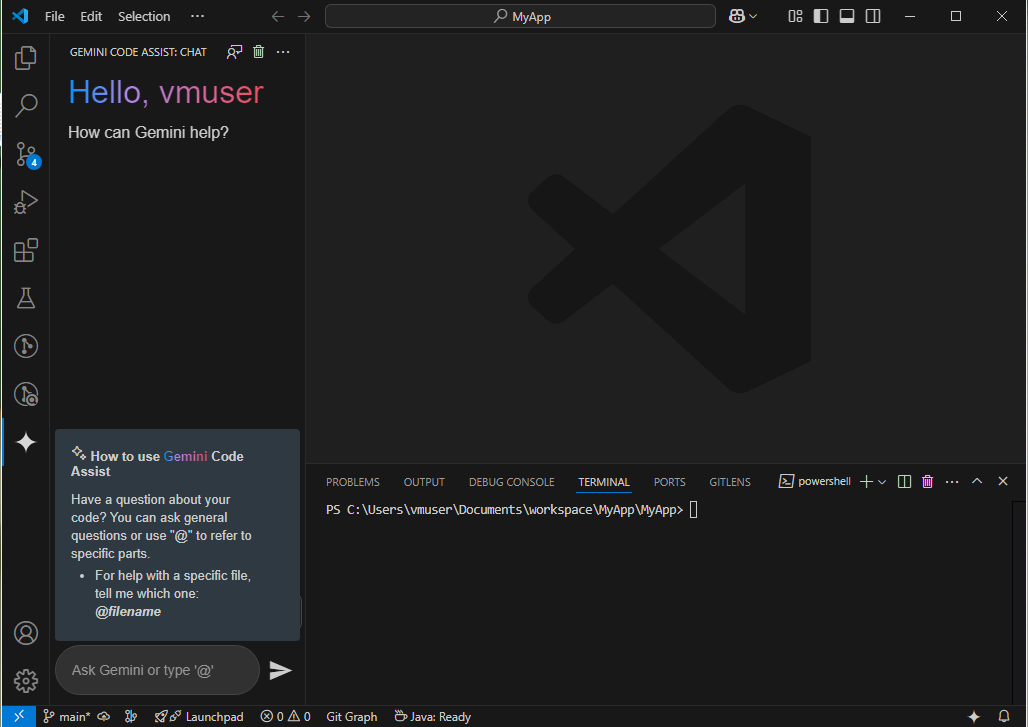Open Git Graph from the status bar
This screenshot has width=1028, height=727.
[351, 717]
